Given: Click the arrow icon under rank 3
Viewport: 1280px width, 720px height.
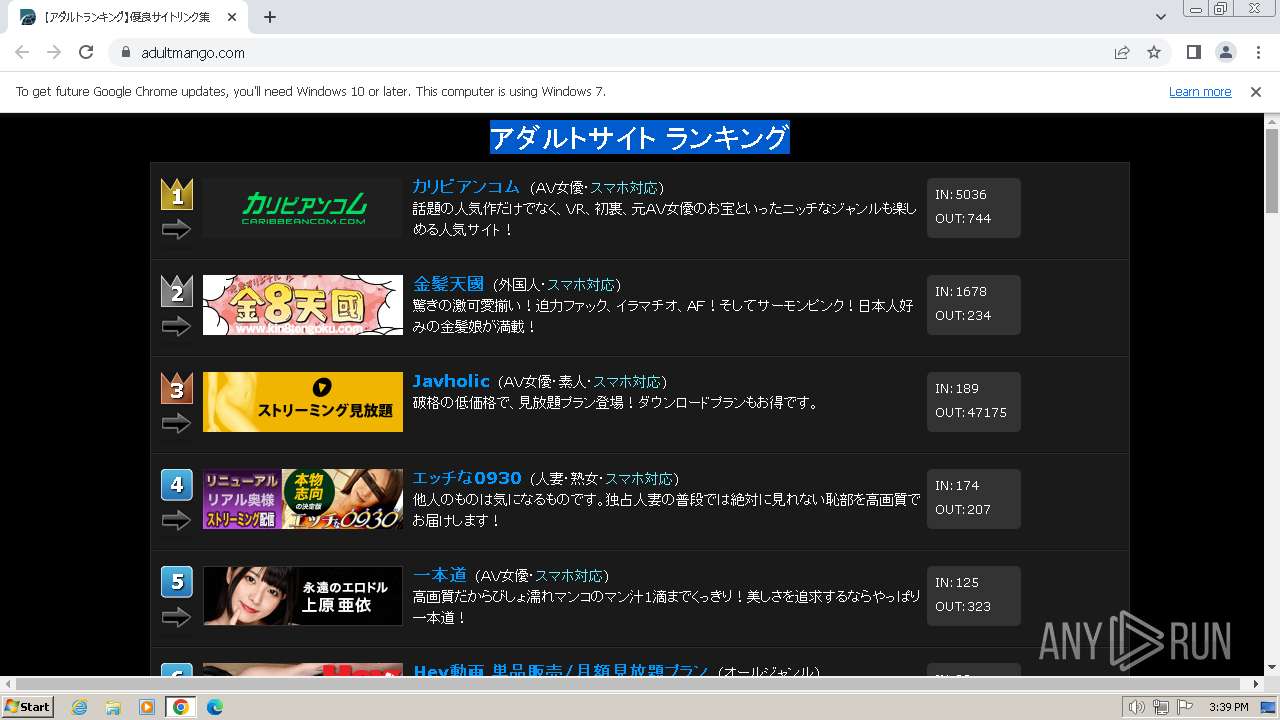Looking at the screenshot, I should 176,424.
